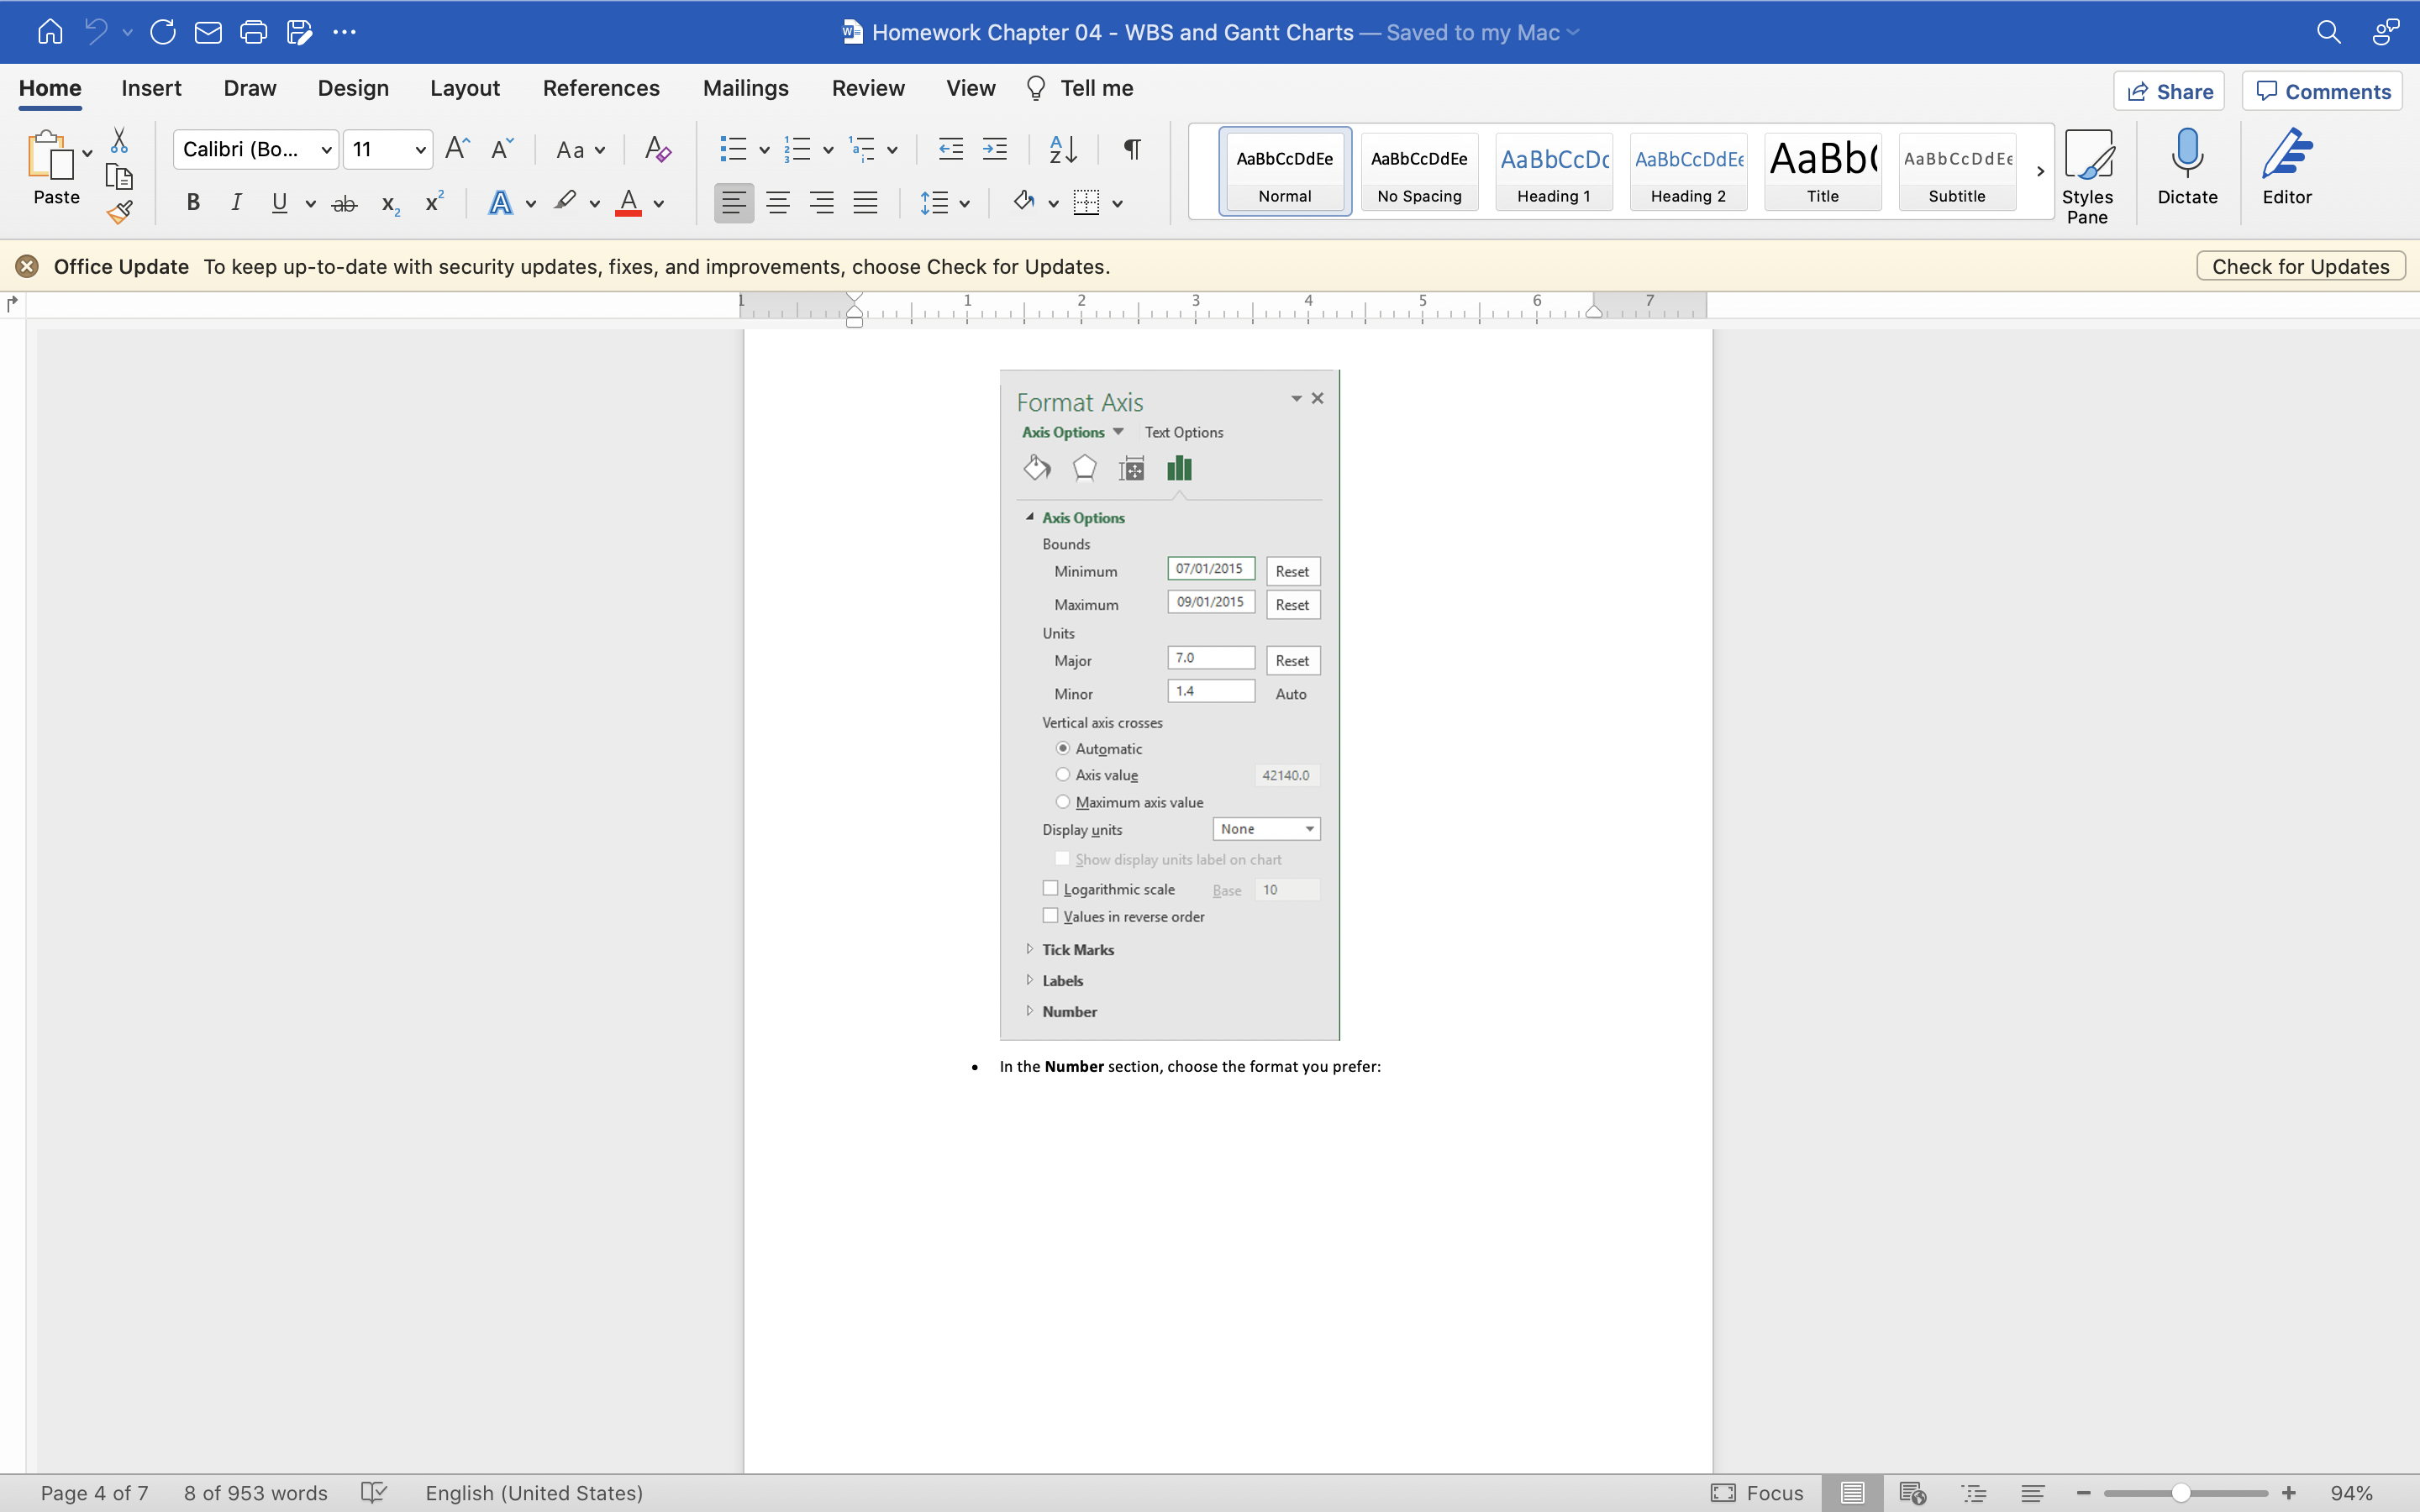Screen dimensions: 2420x1512
Task: Switch to the References tab
Action: (601, 88)
